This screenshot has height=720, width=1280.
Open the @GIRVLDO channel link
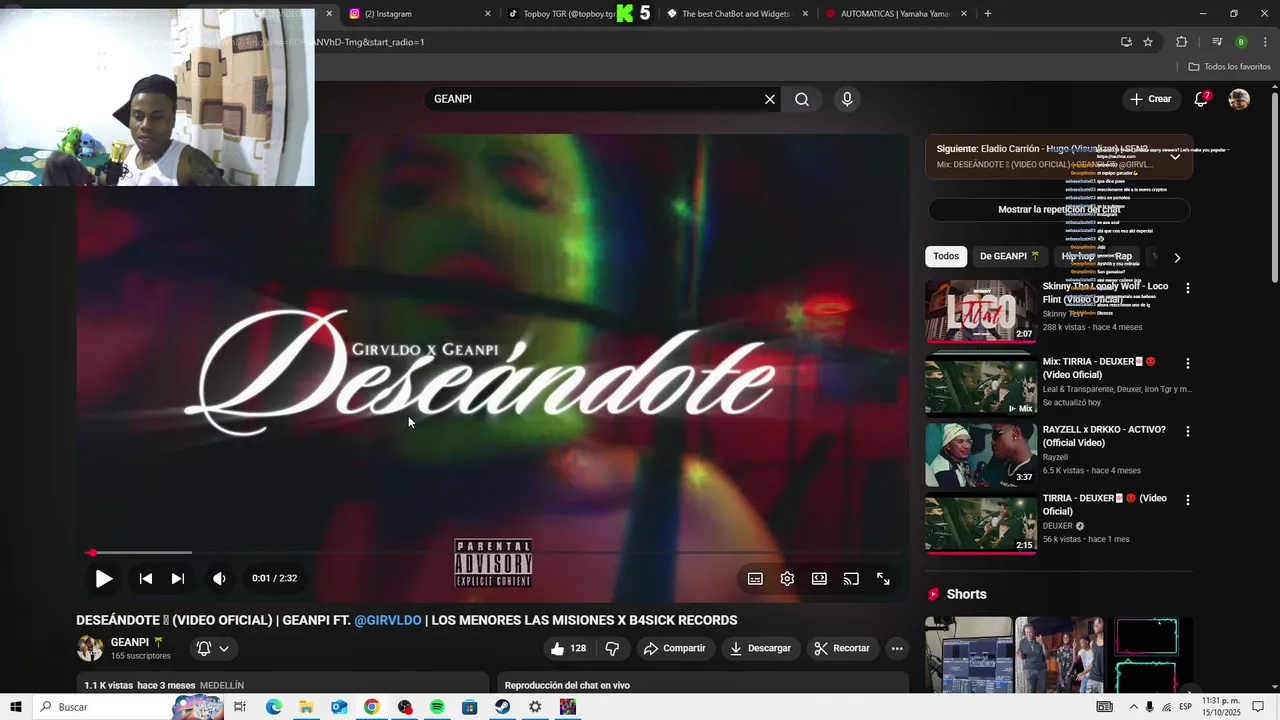coord(388,620)
